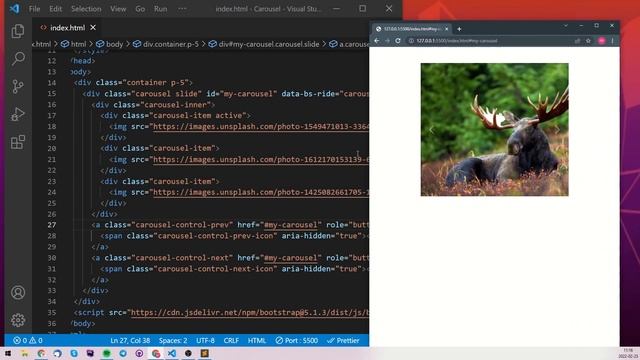Click the VS Code logo icon
This screenshot has height=360, width=640.
click(x=14, y=9)
